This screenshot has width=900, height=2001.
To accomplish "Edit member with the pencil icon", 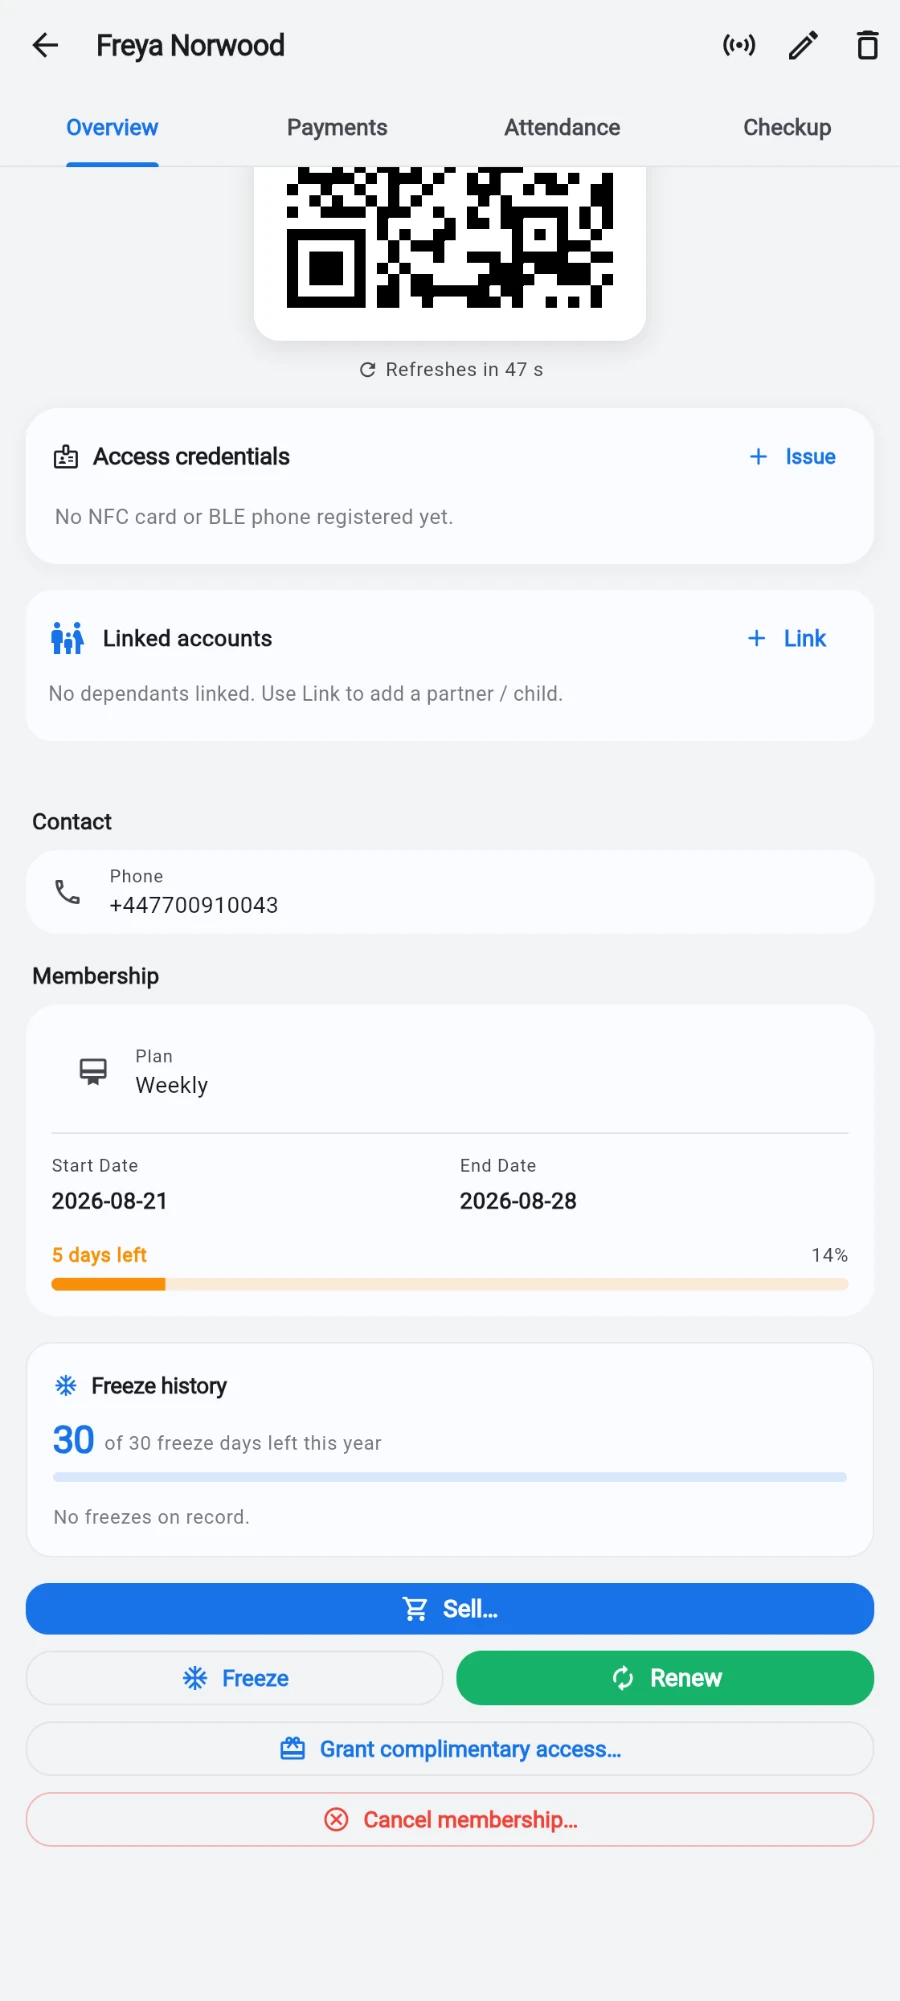I will click(x=803, y=45).
